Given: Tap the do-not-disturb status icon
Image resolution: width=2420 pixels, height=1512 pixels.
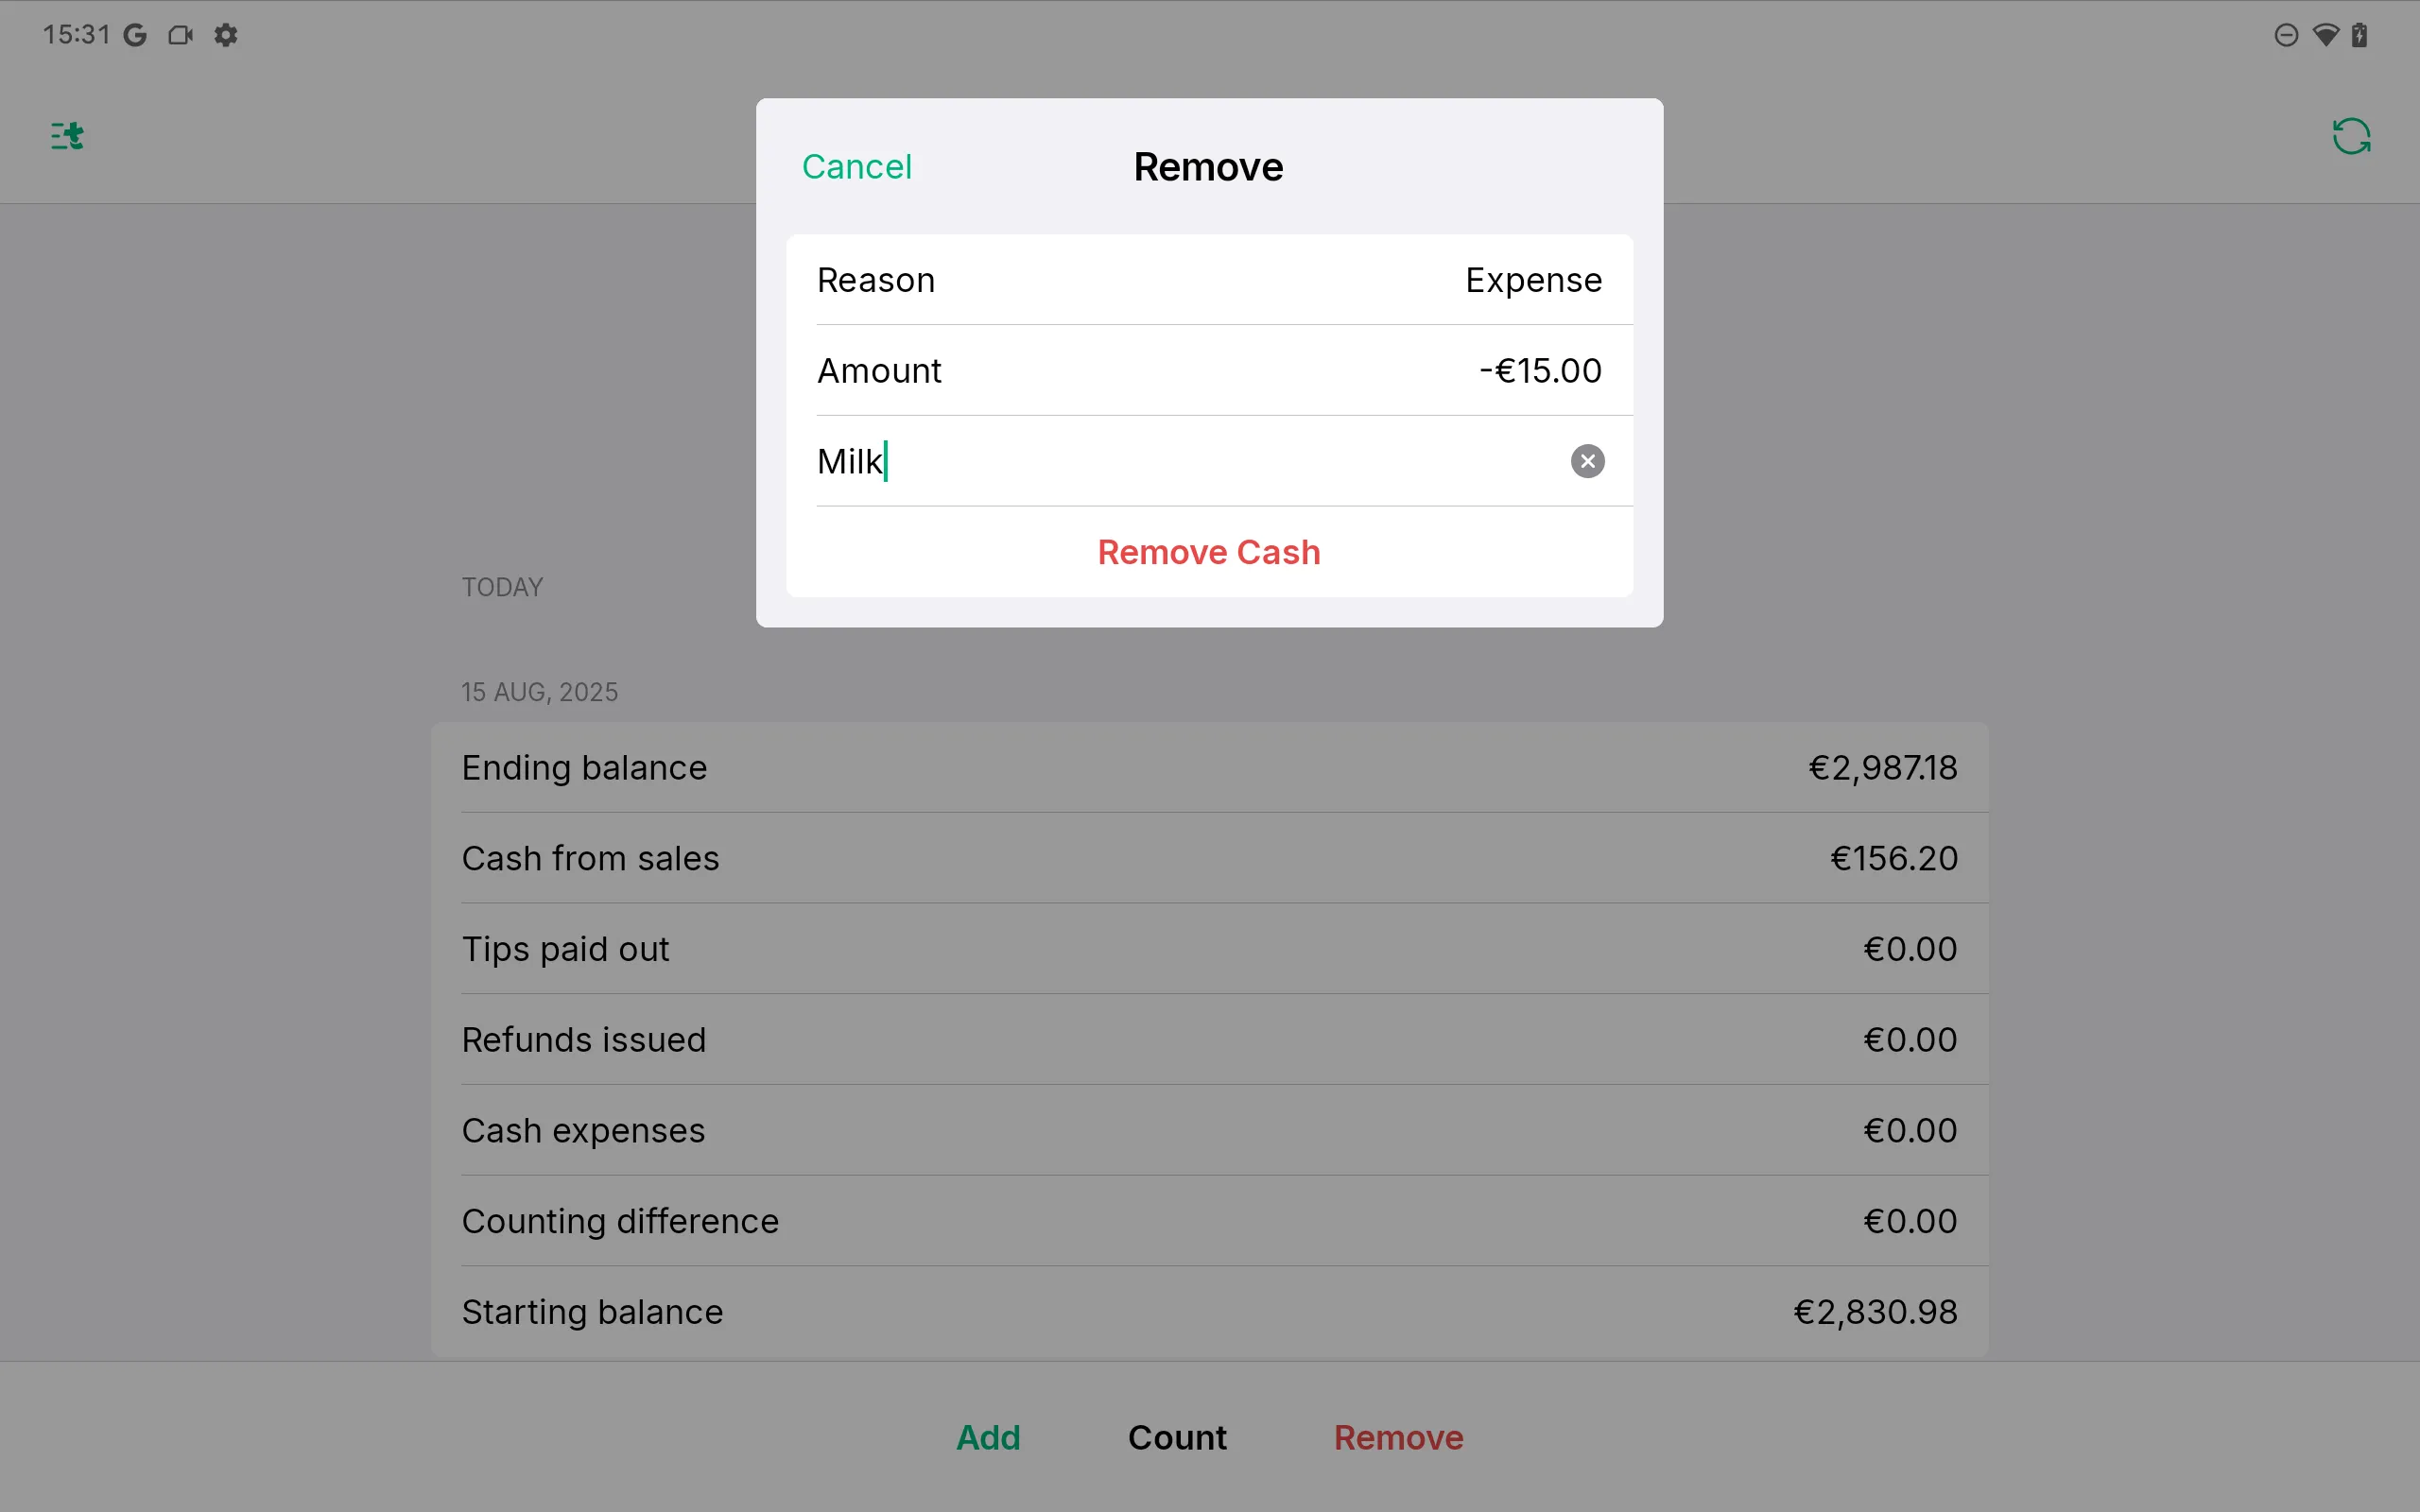Looking at the screenshot, I should pyautogui.click(x=2286, y=35).
